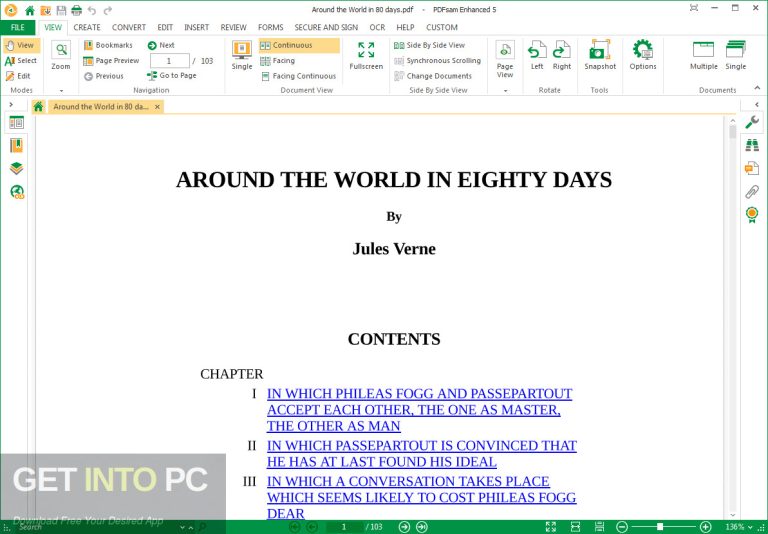Rotate page Right
The image size is (768, 534).
(562, 55)
